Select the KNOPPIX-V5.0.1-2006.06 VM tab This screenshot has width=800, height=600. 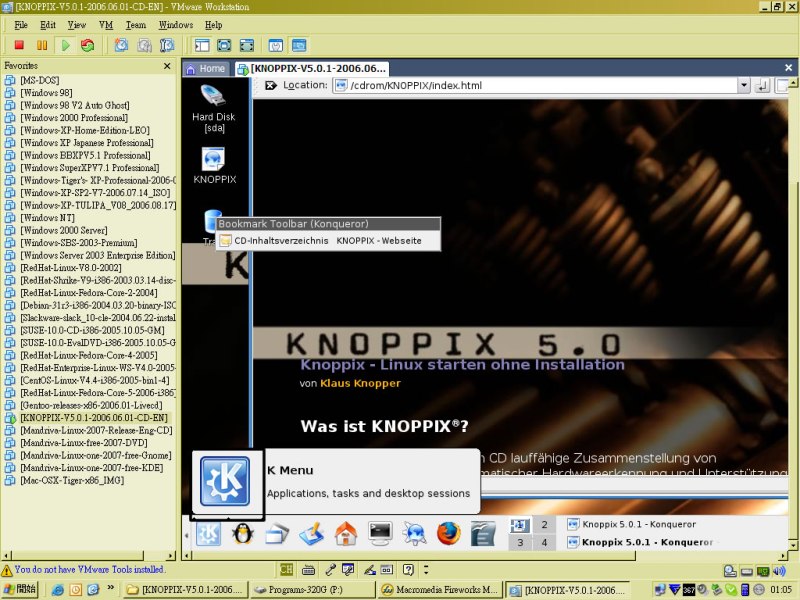tap(312, 68)
